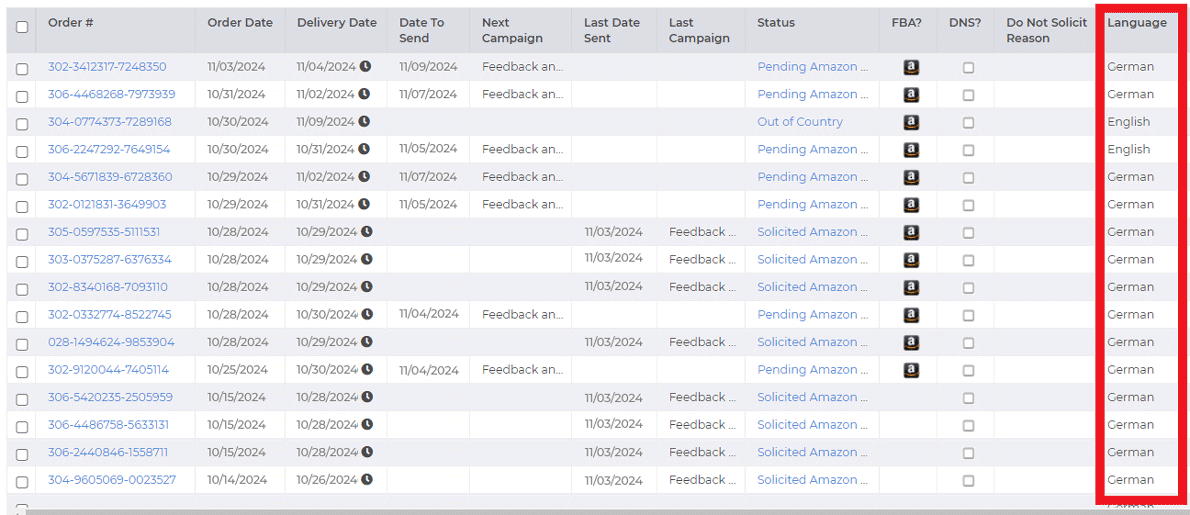Click clock icon for order 306-4468268-7973939 delivery date

(364, 94)
